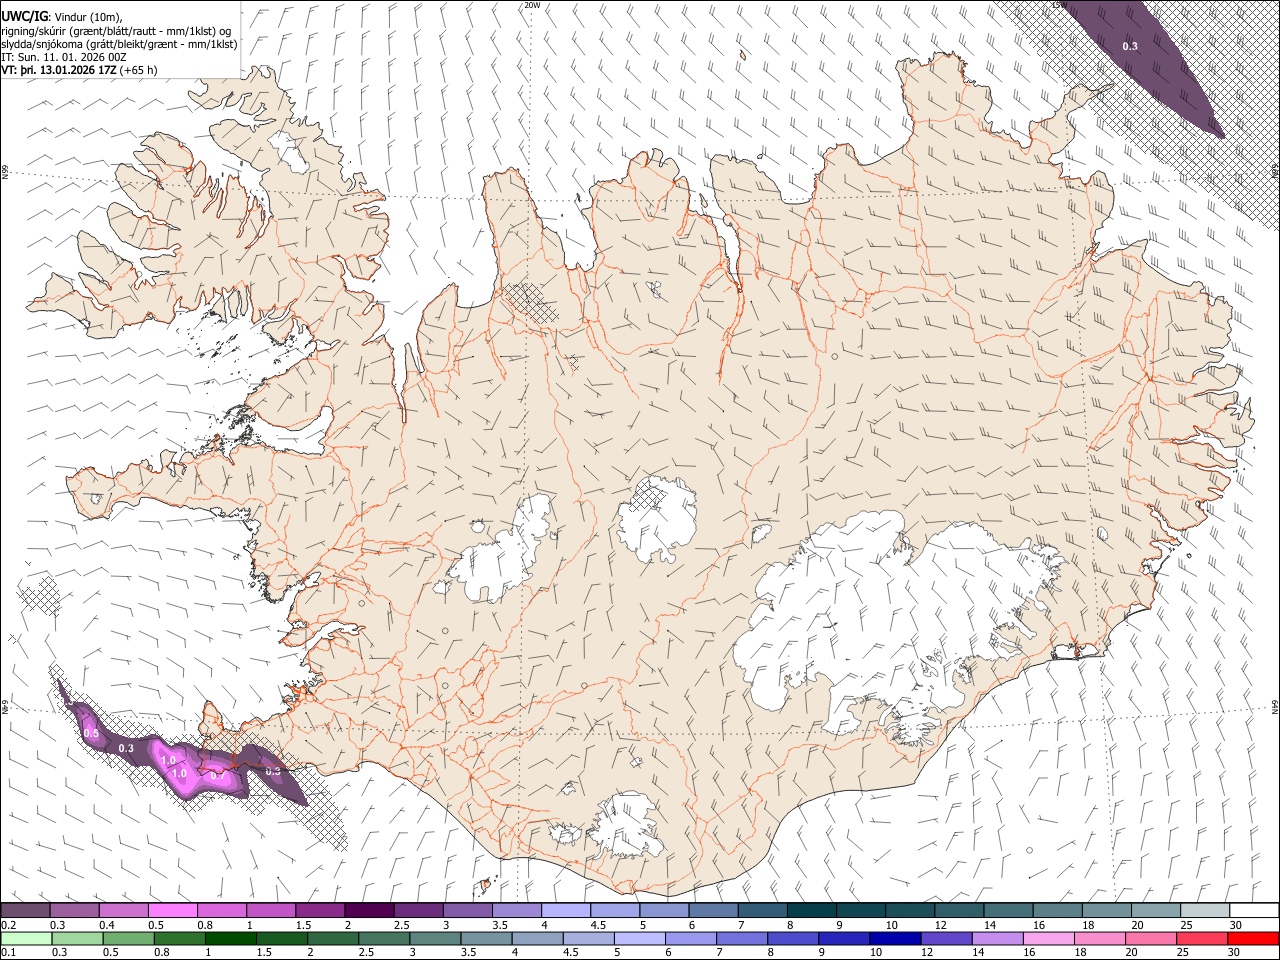Select the dark teal snow swatch for 8–9
The height and width of the screenshot is (960, 1280).
812,911
